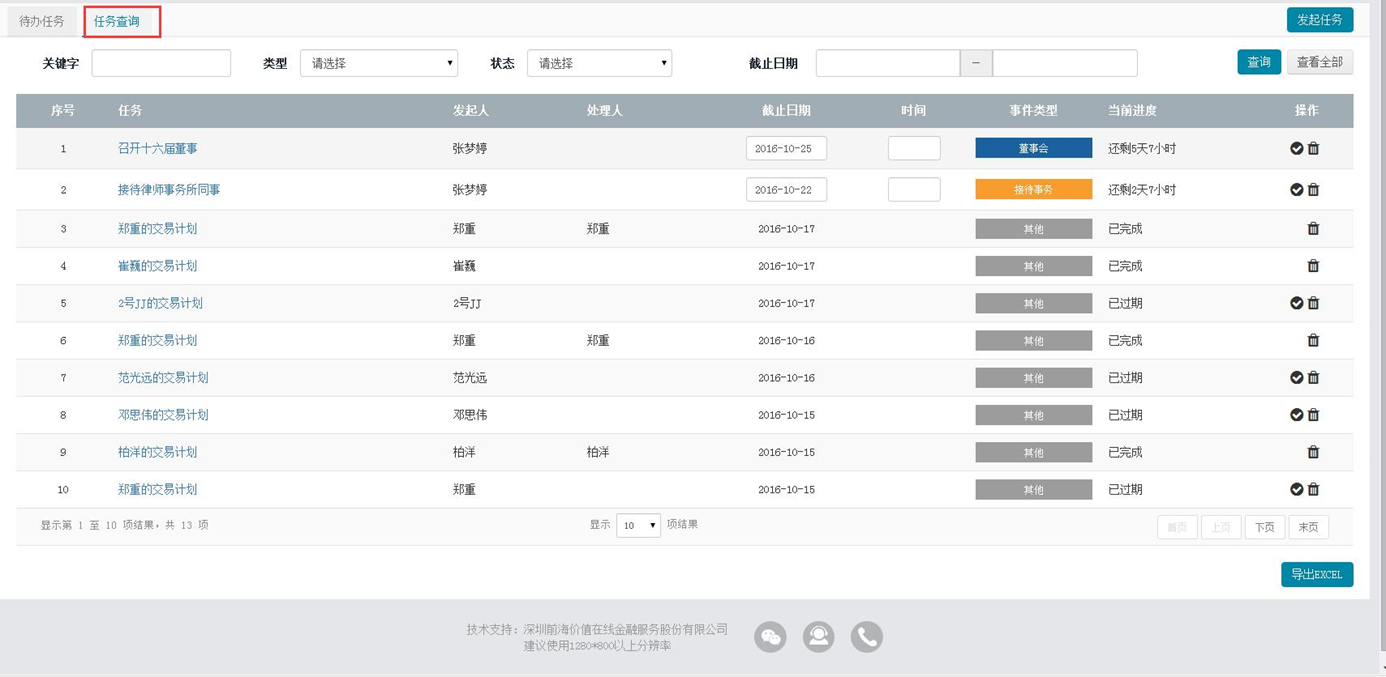Delete row 4 崔巍的交易计划
The height and width of the screenshot is (677, 1386).
pos(1313,265)
